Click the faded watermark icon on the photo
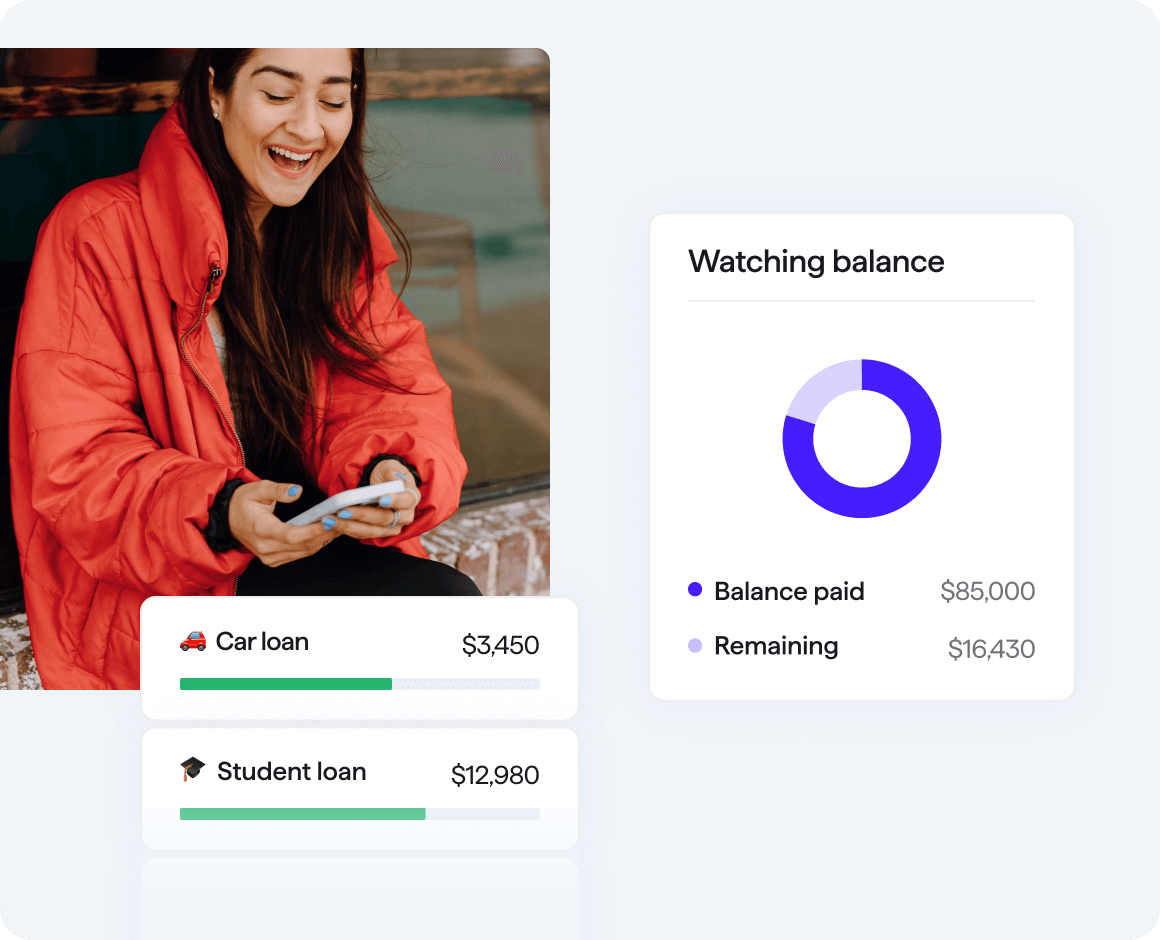The image size is (1160, 940). pyautogui.click(x=505, y=160)
